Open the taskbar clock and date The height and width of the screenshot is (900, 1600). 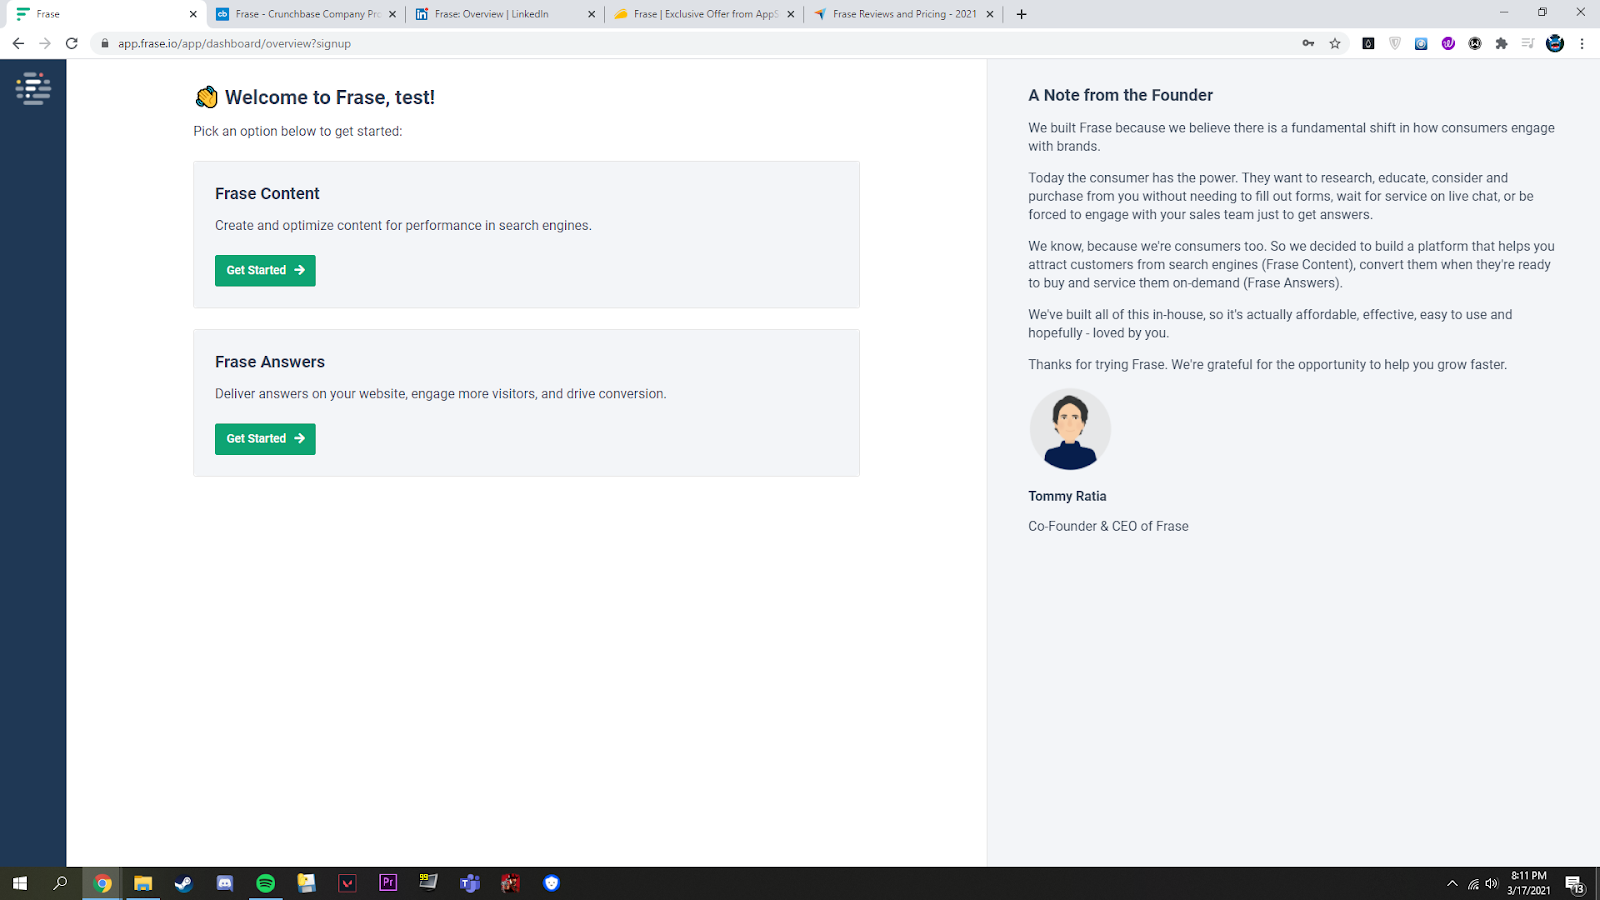point(1529,883)
